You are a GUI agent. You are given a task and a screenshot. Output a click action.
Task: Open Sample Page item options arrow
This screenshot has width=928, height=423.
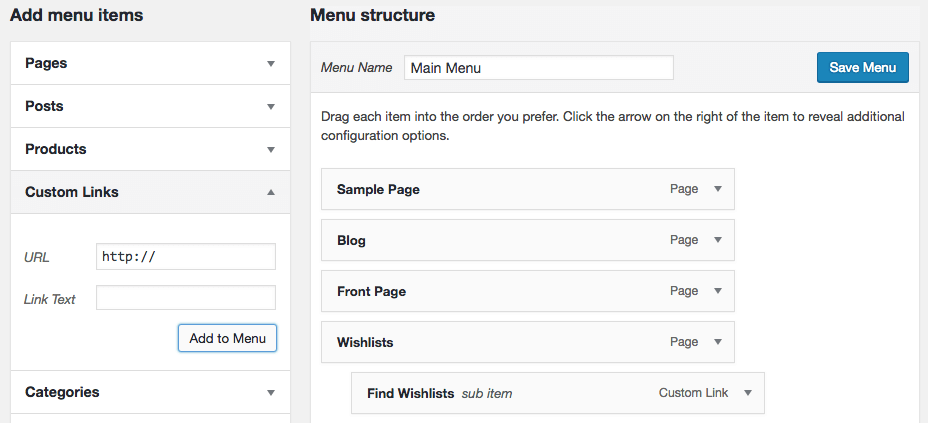[x=717, y=189]
